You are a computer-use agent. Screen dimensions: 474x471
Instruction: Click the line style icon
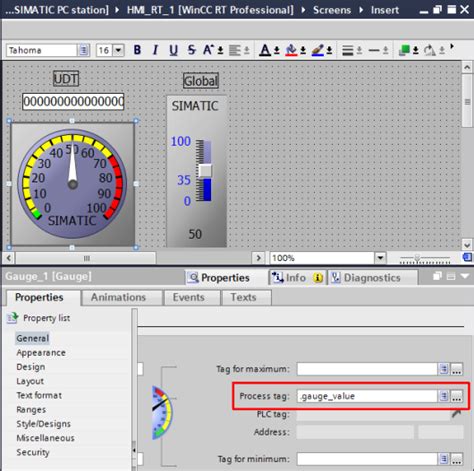pyautogui.click(x=374, y=50)
